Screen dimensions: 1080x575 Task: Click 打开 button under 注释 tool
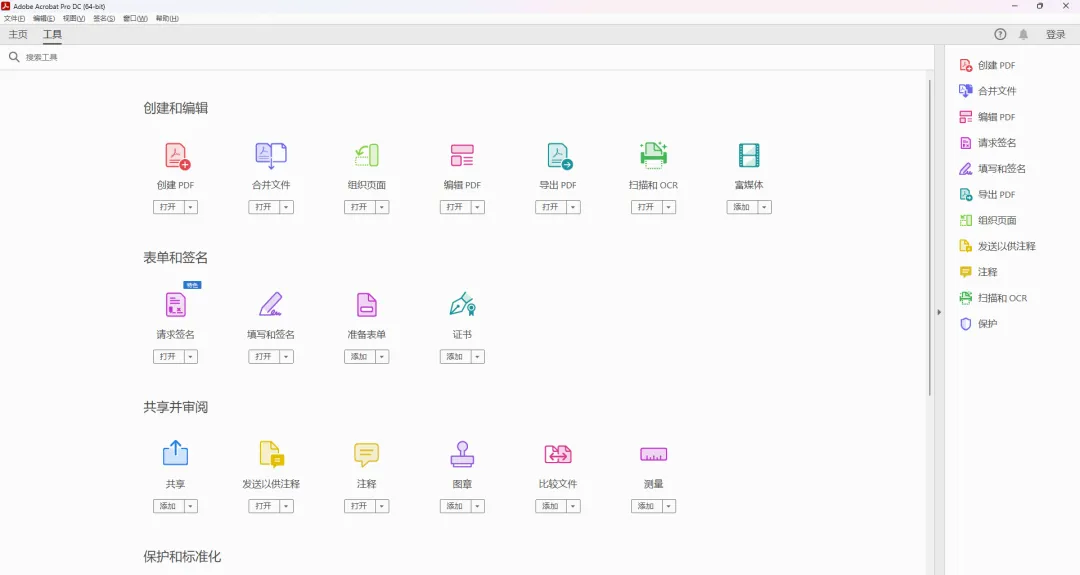(360, 506)
